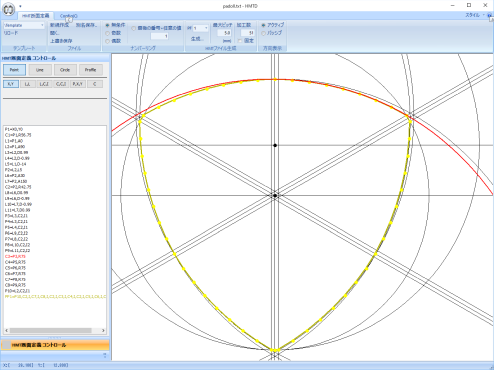Click the 最大ピッチ value field

tap(224, 33)
